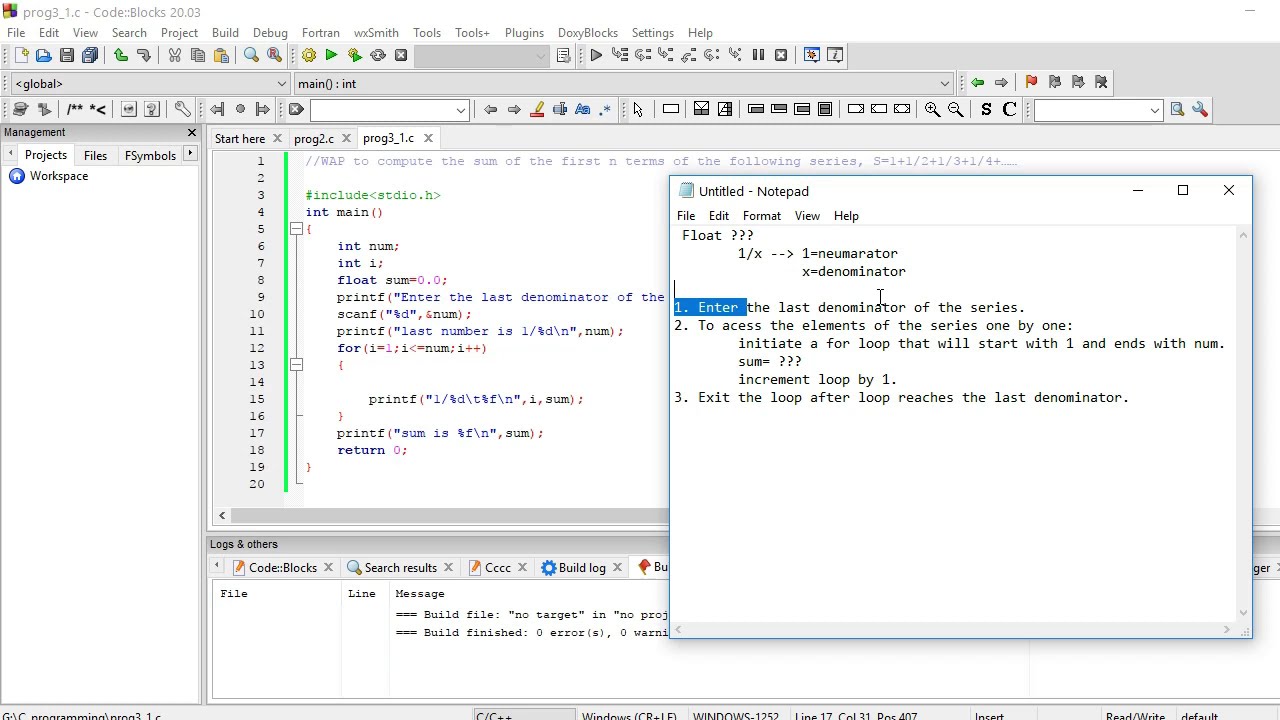This screenshot has width=1280, height=720.
Task: Click the Replace icon
Action: [x=274, y=56]
